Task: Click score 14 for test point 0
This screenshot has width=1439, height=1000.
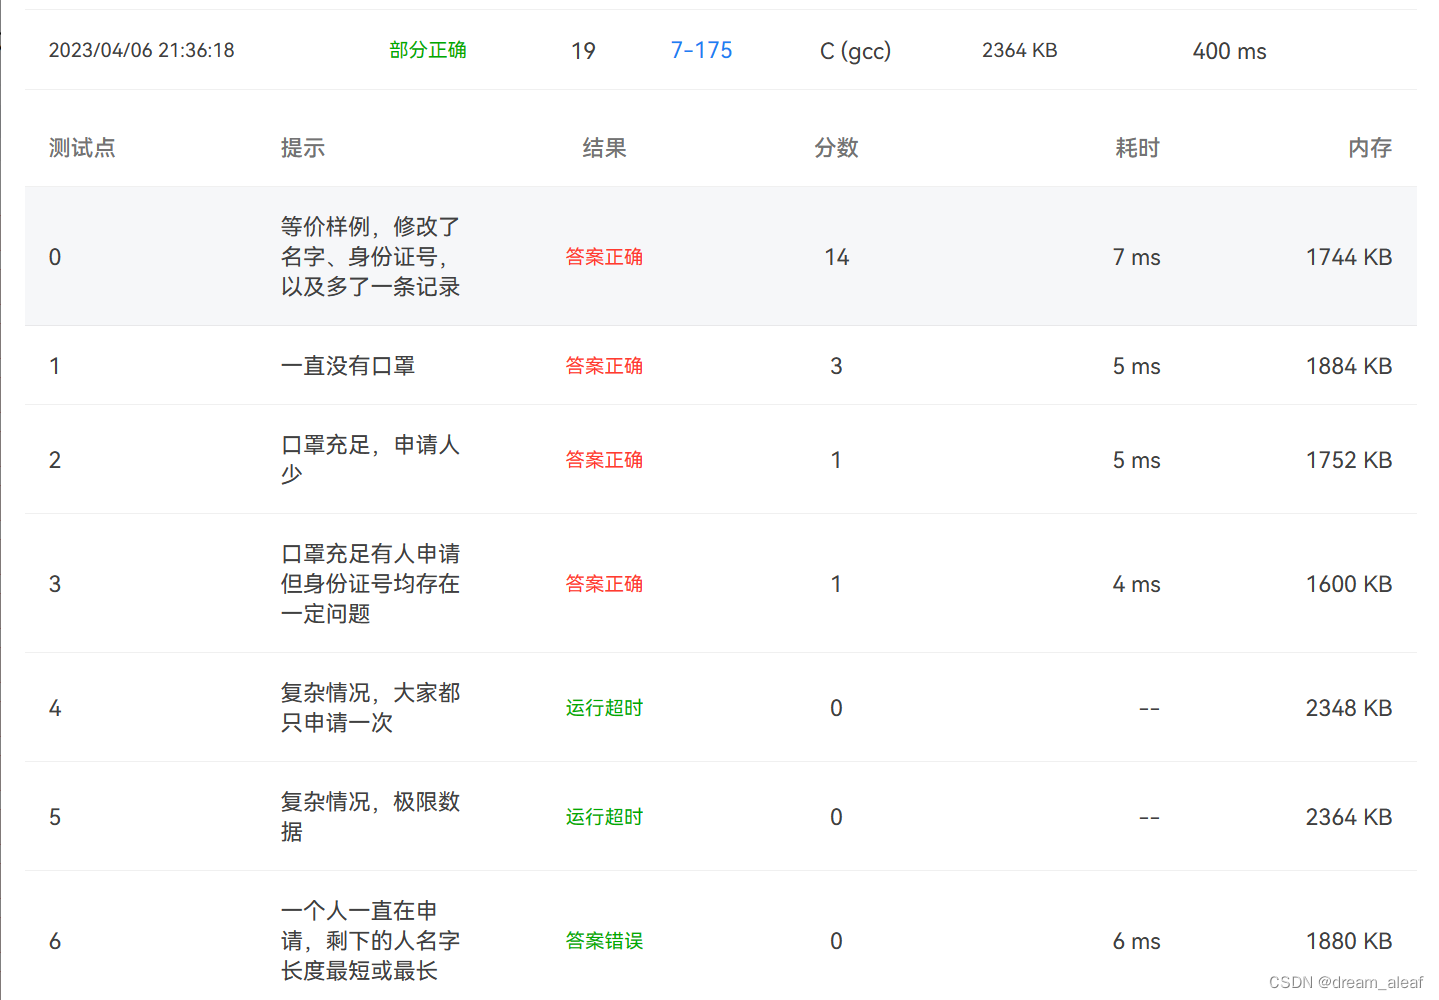Action: click(837, 257)
